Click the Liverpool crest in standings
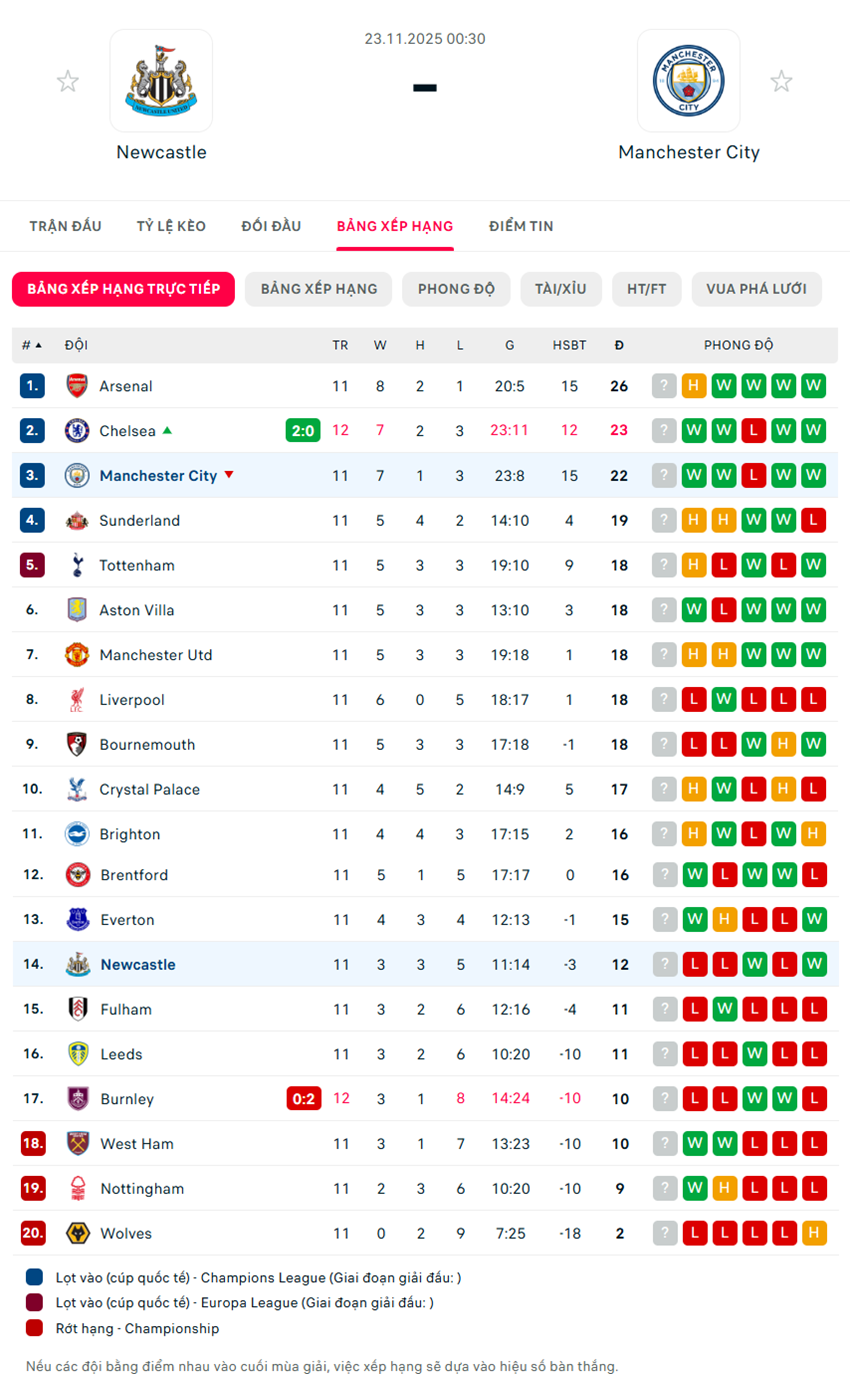Screen dimensions: 850x1374 (x=77, y=700)
